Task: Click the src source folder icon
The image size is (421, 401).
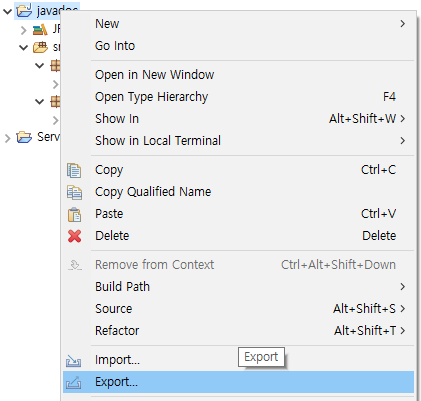Action: 40,47
